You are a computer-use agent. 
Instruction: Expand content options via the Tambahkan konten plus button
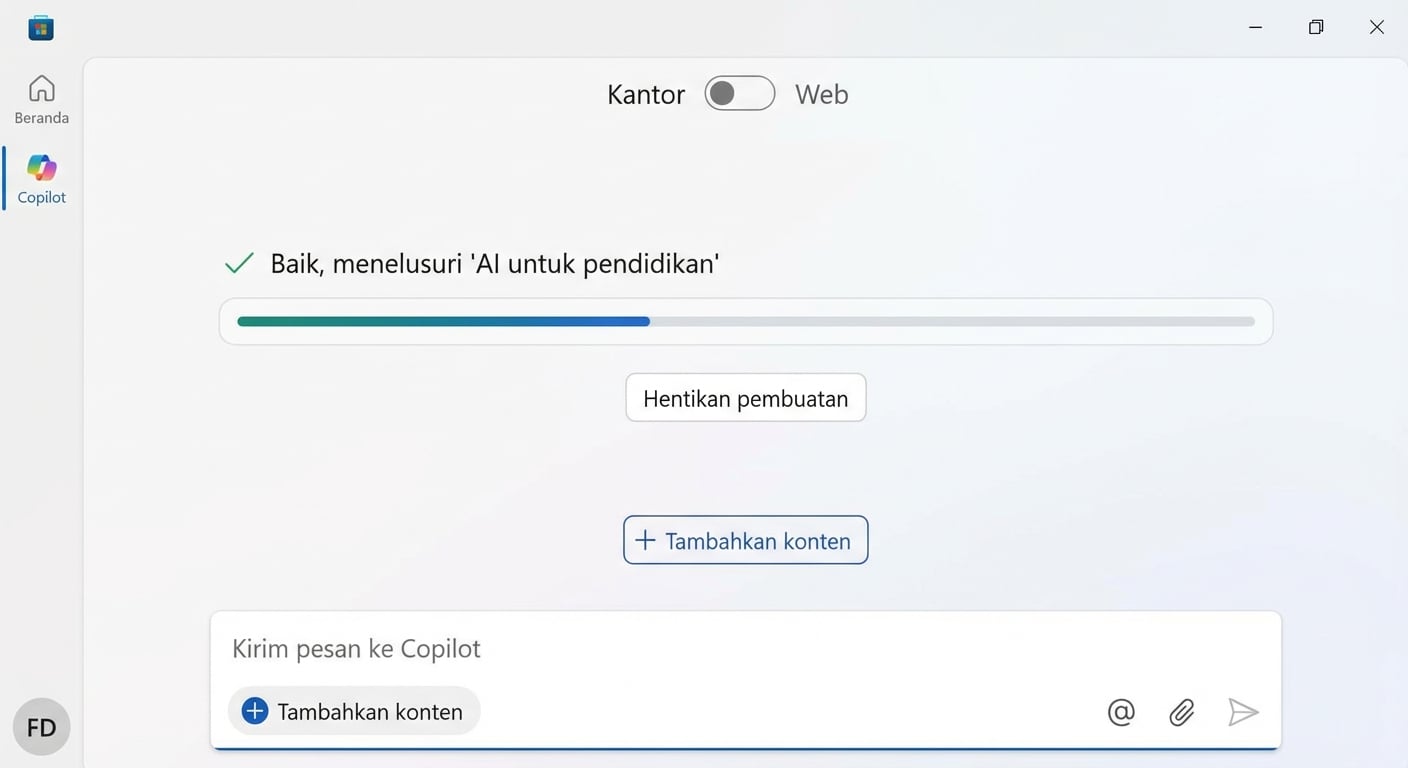pos(745,540)
